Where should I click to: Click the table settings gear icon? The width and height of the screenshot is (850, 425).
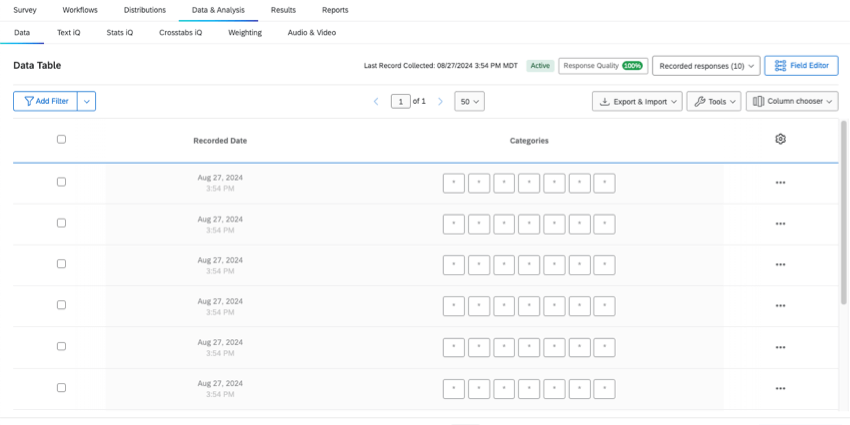(780, 140)
